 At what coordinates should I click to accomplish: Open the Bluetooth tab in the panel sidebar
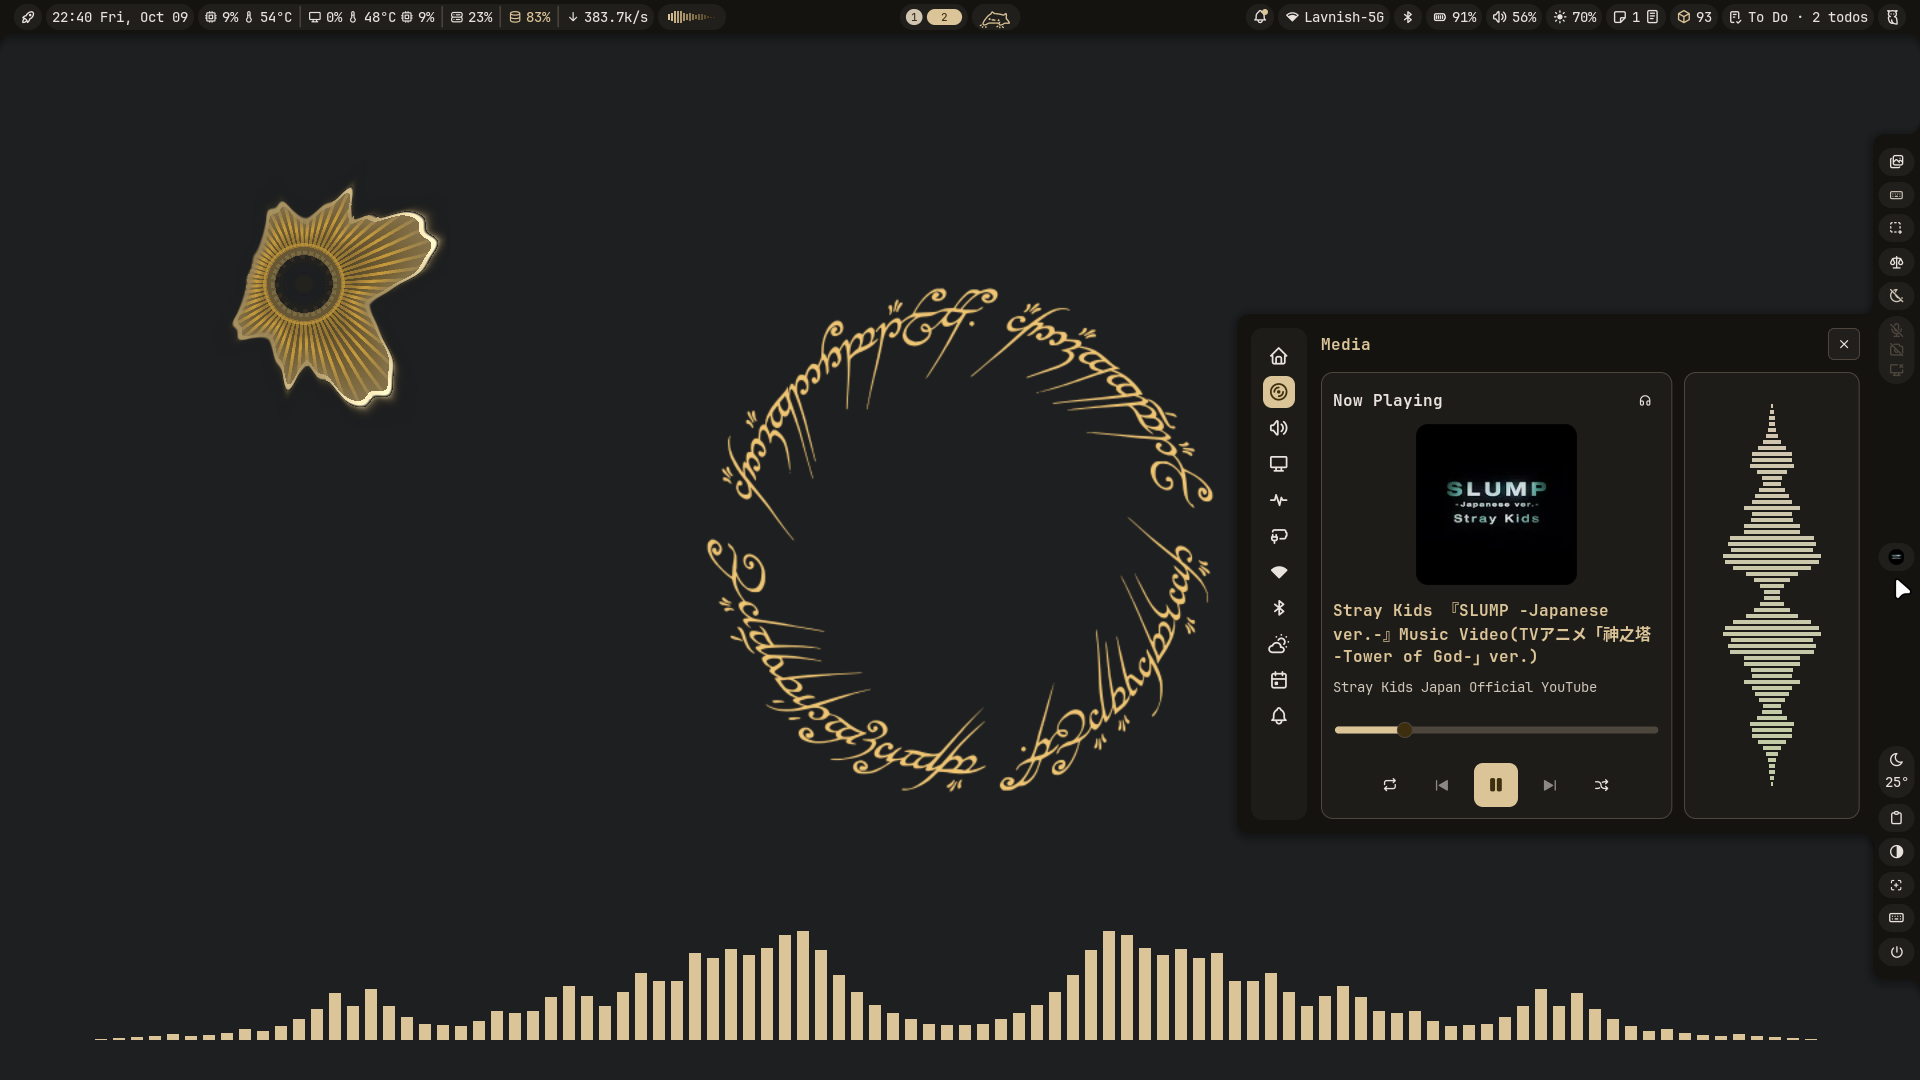(x=1278, y=608)
